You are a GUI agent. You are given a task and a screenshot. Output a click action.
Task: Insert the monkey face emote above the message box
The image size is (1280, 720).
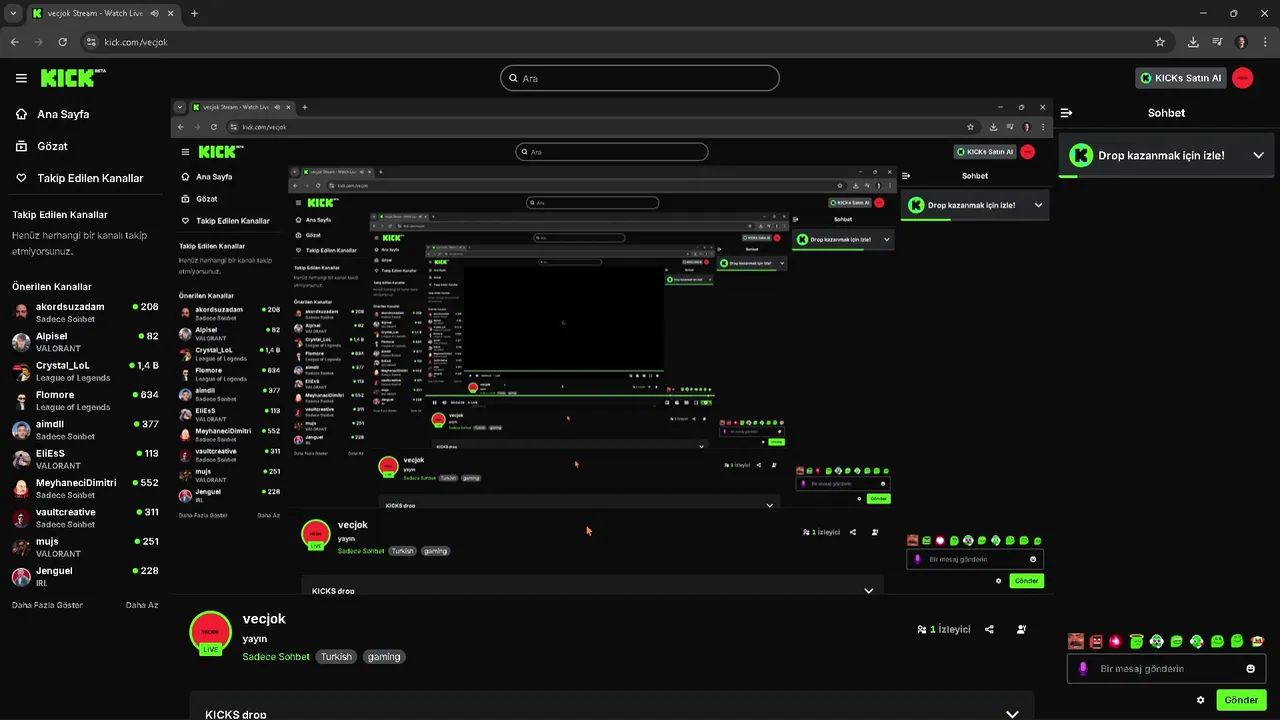pyautogui.click(x=1258, y=641)
